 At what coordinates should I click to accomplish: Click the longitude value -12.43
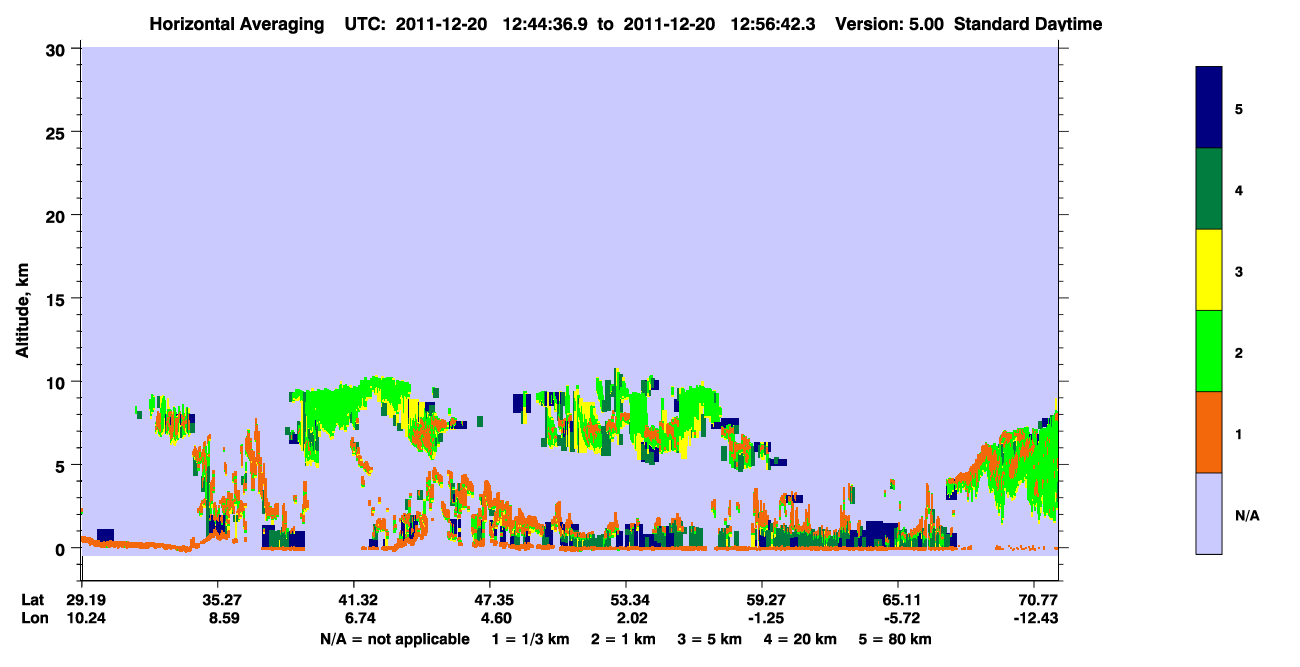(1037, 618)
